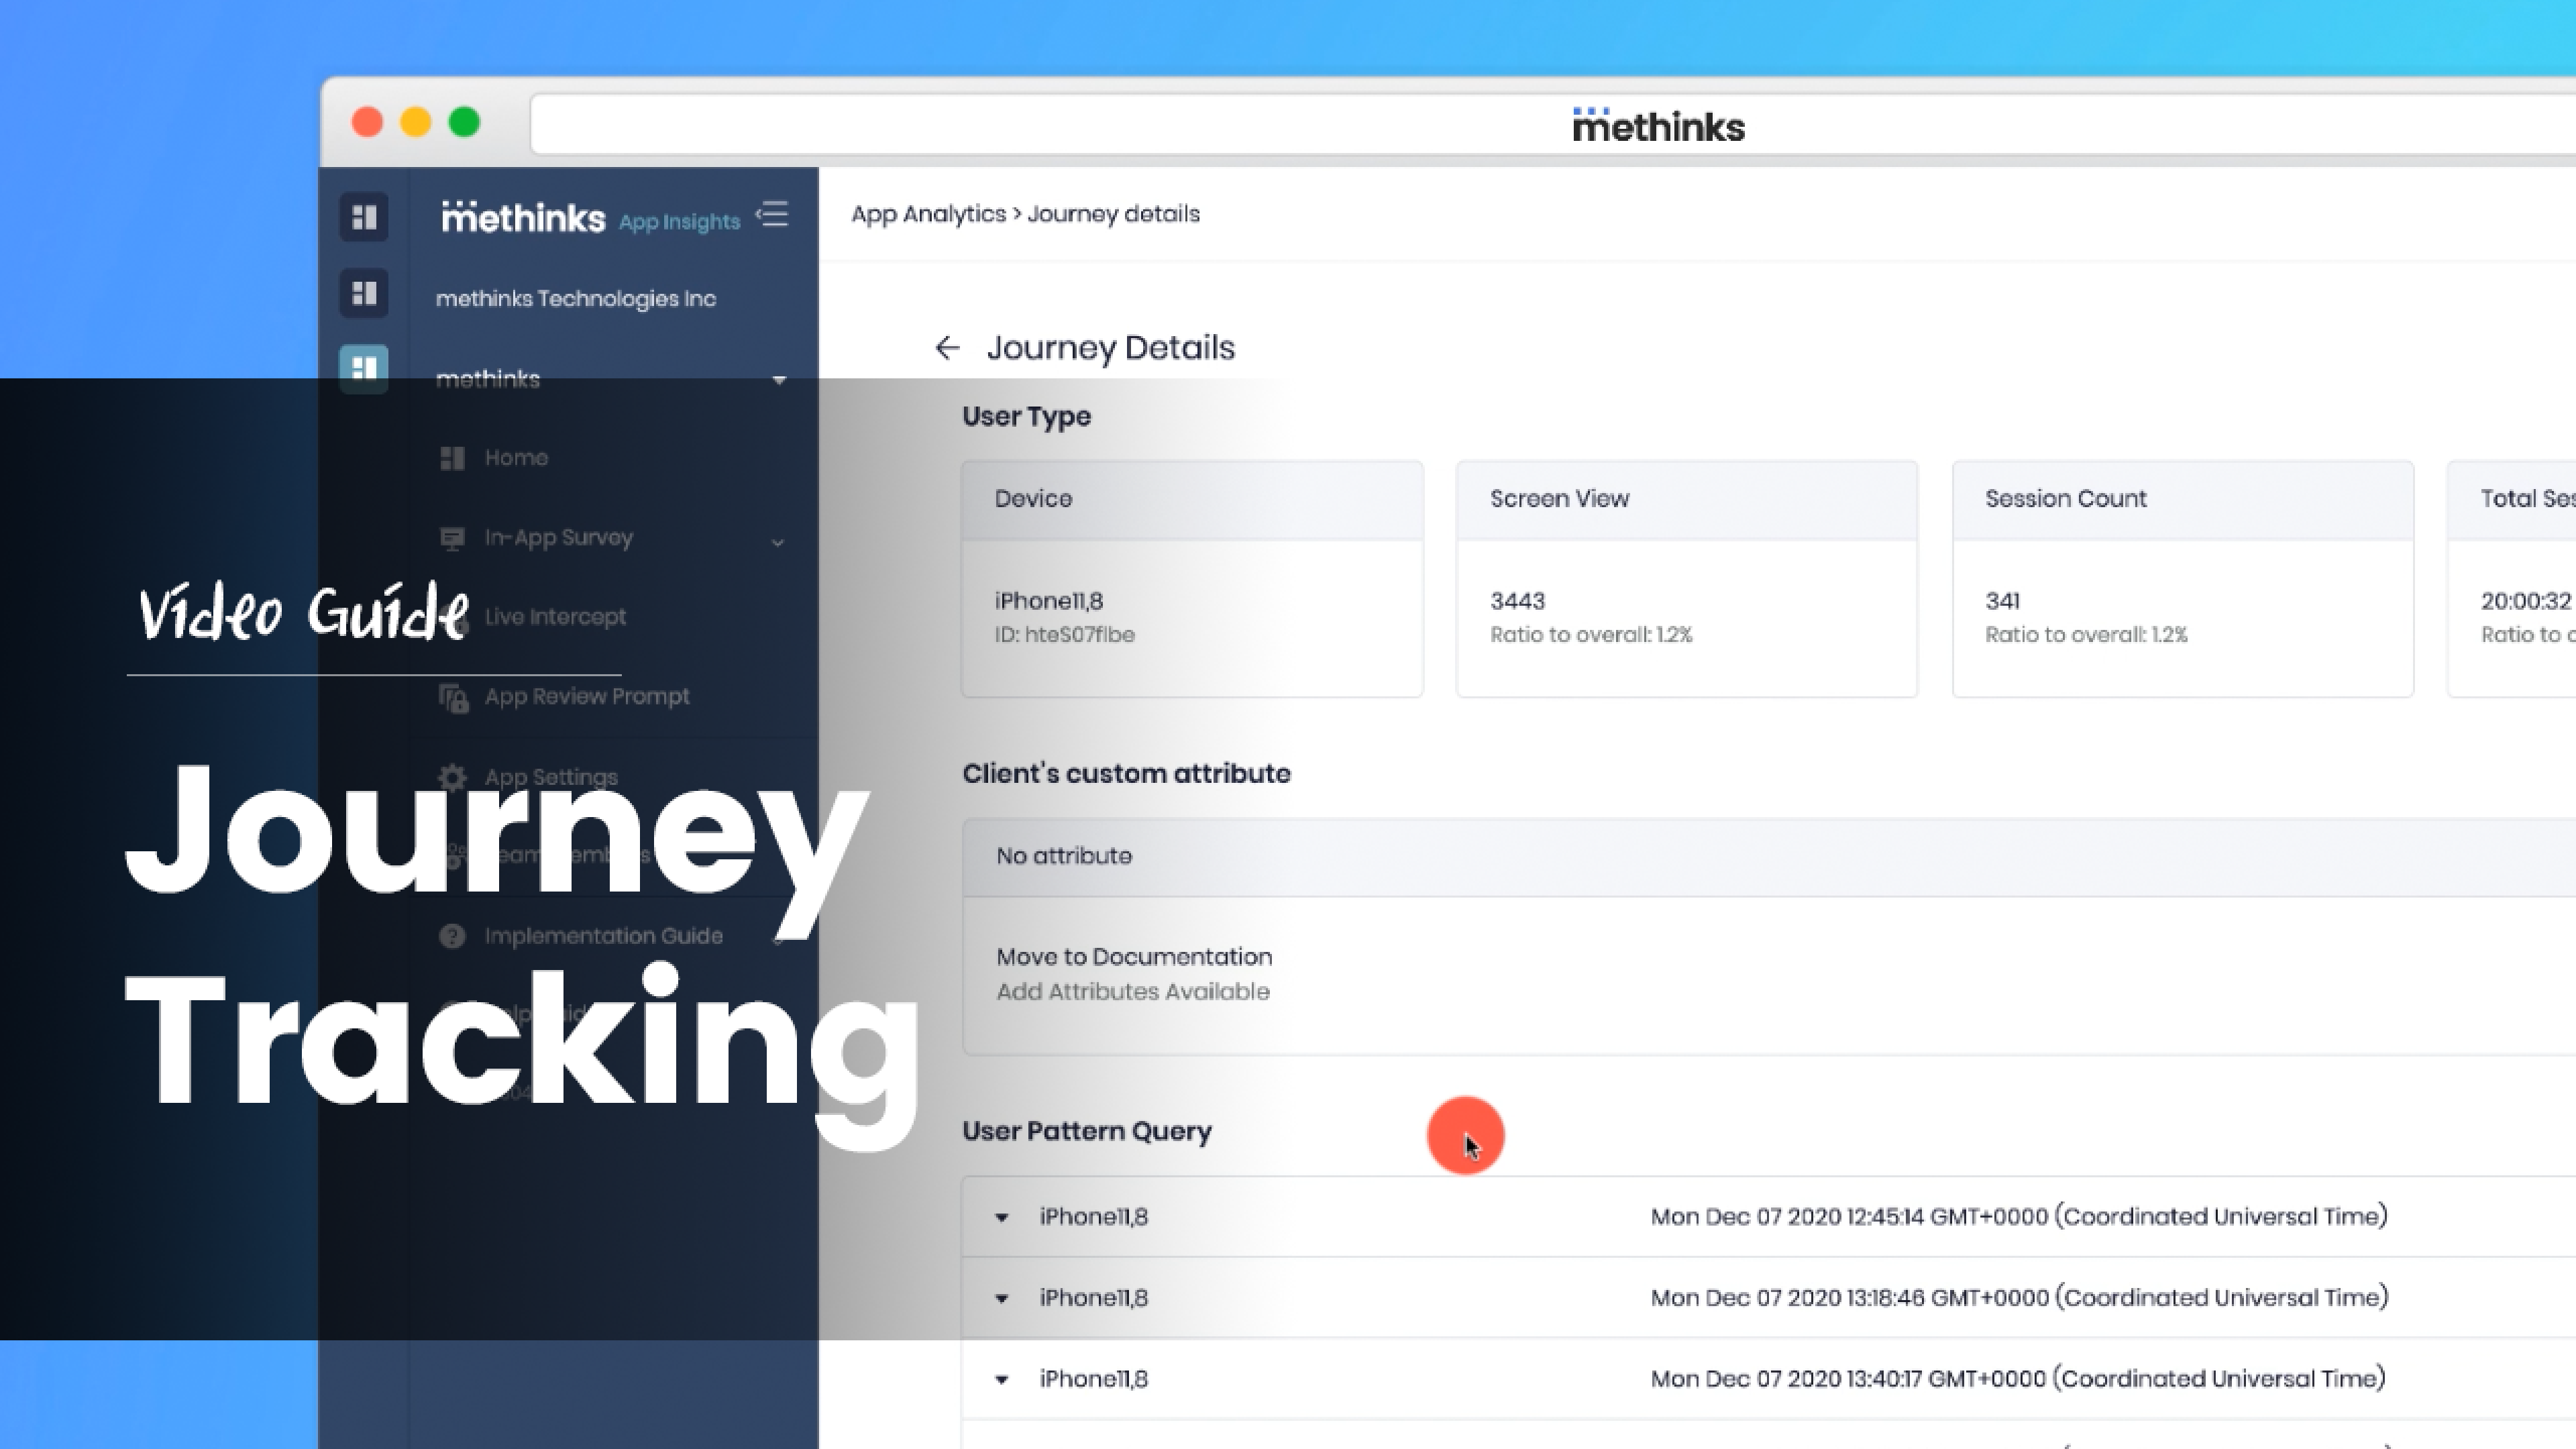2576x1449 pixels.
Task: Click the iPhone11,8 device value in Device card
Action: coord(1048,601)
